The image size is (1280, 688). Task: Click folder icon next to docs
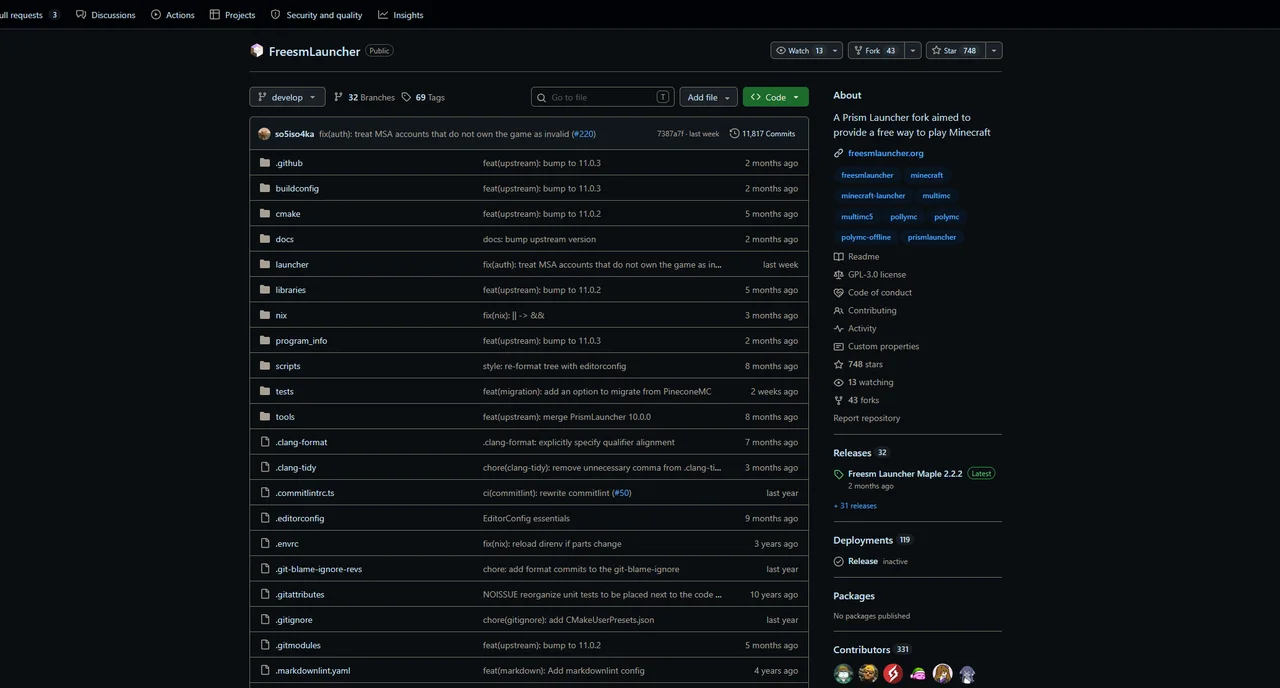(265, 239)
